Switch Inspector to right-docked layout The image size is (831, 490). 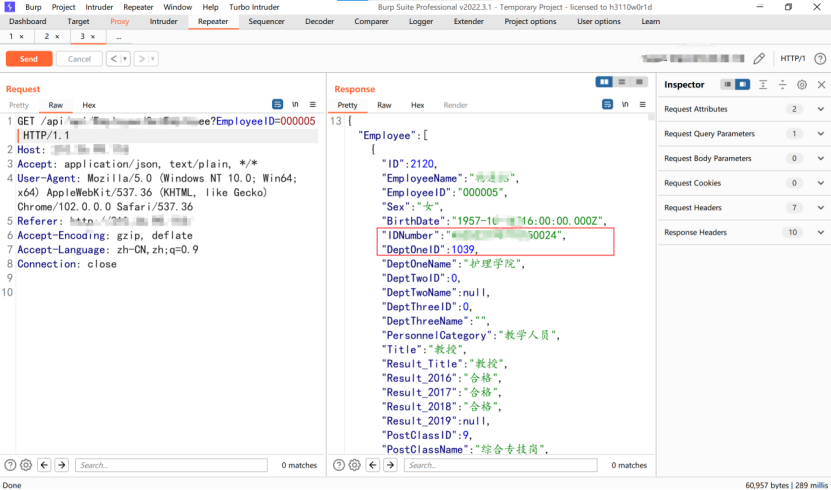(x=742, y=84)
